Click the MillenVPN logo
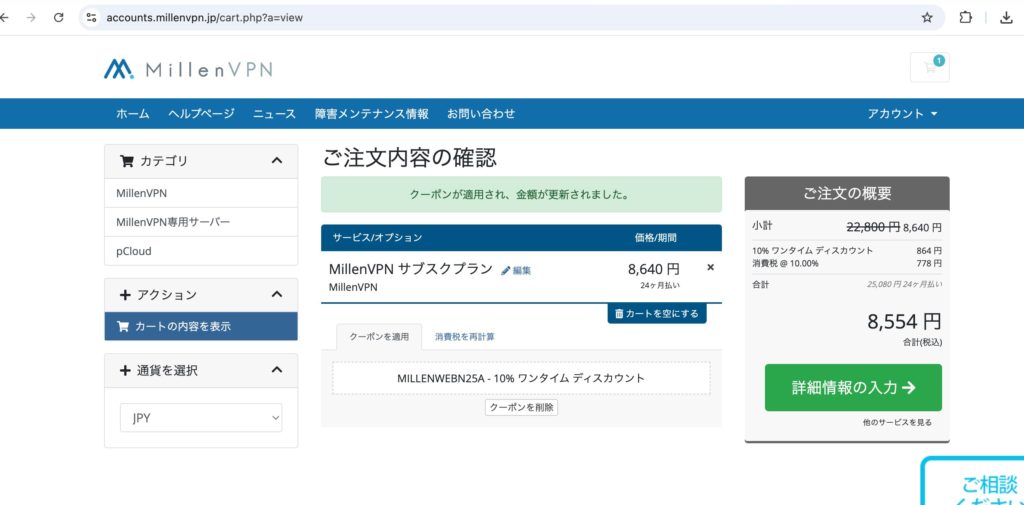Screen dimensions: 1024x505 [188, 69]
